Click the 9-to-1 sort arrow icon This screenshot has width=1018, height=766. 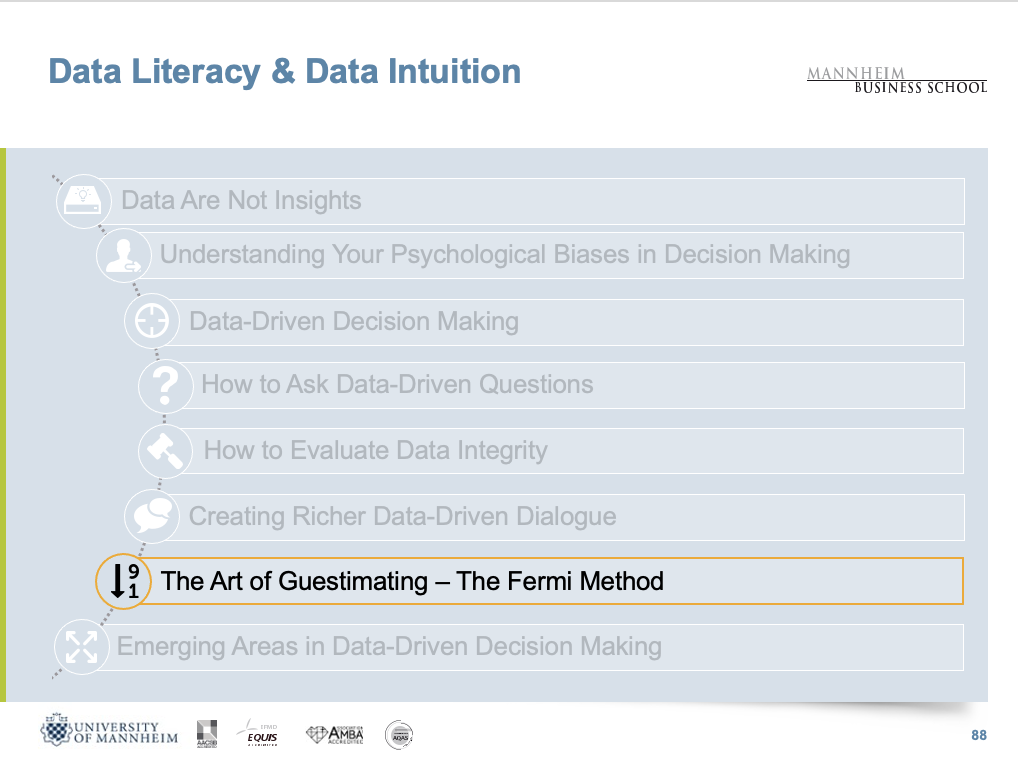123,582
